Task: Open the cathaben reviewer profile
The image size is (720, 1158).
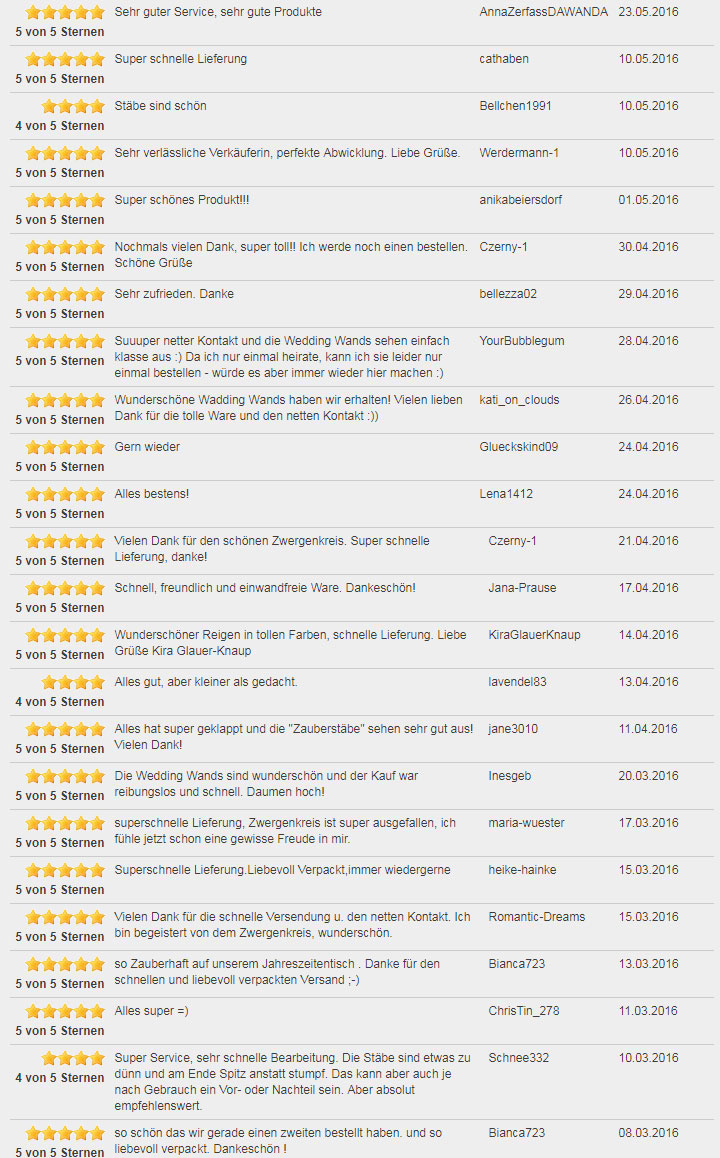Action: 504,59
